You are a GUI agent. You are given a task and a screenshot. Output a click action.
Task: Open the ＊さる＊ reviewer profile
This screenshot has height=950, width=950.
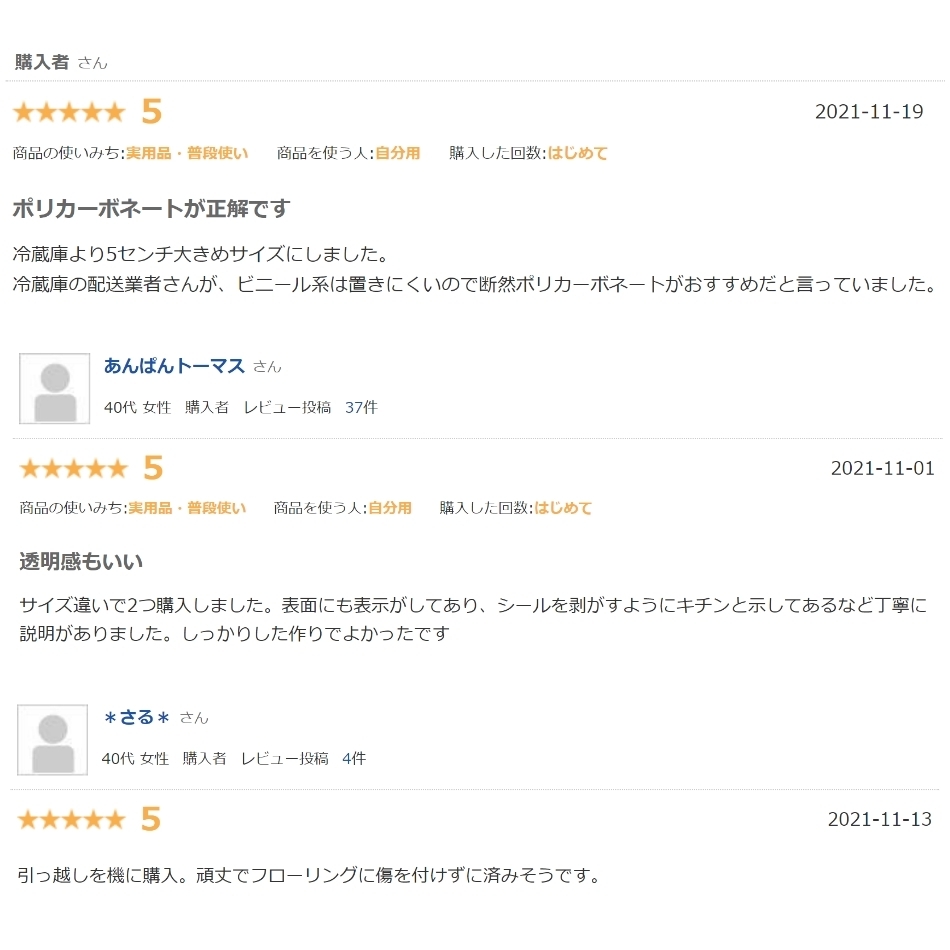[x=136, y=717]
